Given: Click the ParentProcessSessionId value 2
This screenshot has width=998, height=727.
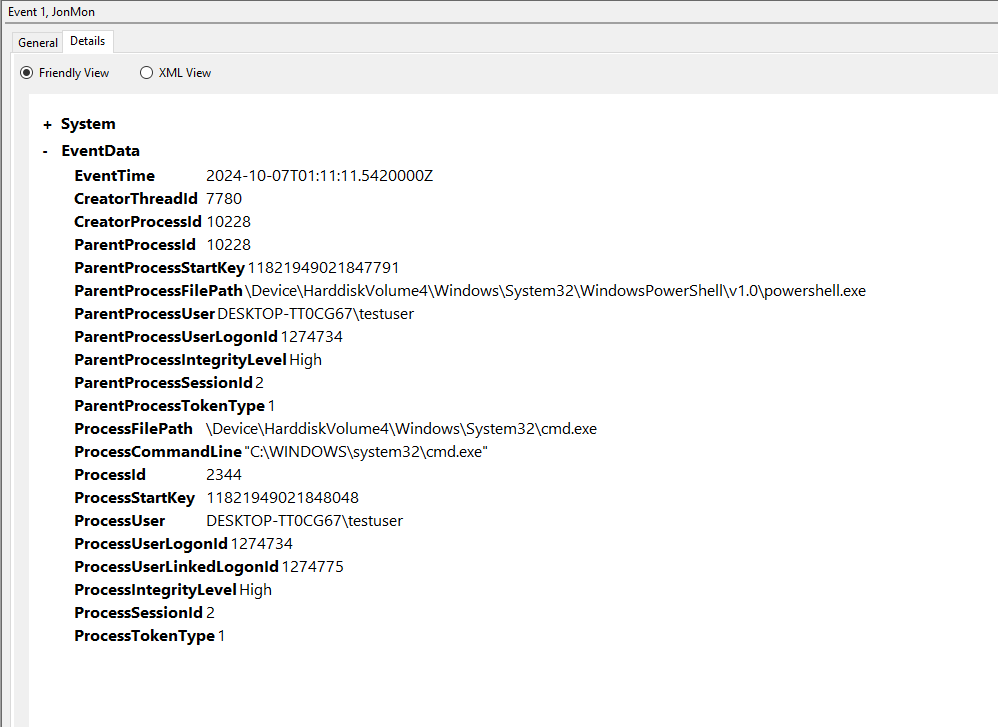Looking at the screenshot, I should point(260,383).
